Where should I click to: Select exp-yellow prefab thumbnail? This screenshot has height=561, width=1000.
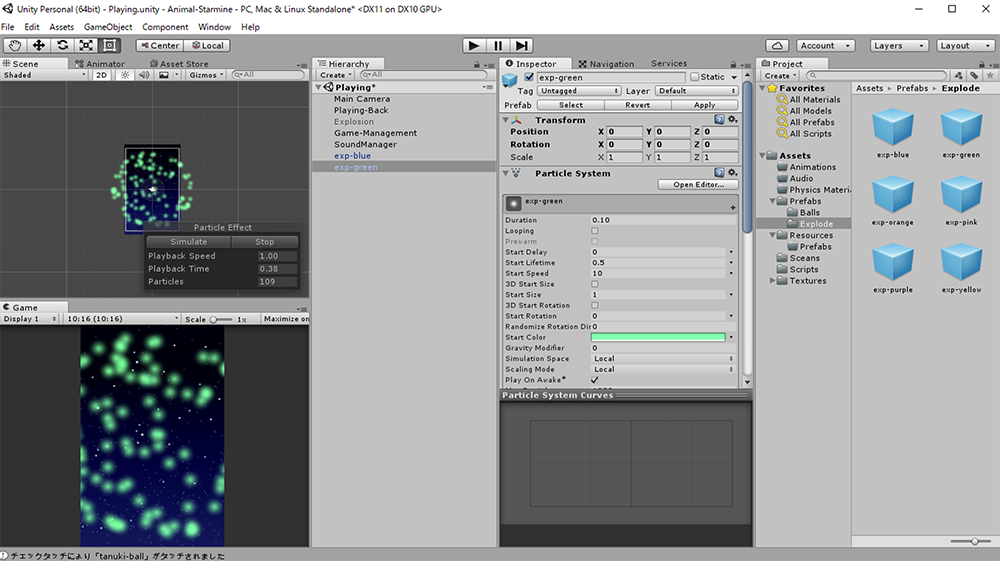(x=961, y=263)
